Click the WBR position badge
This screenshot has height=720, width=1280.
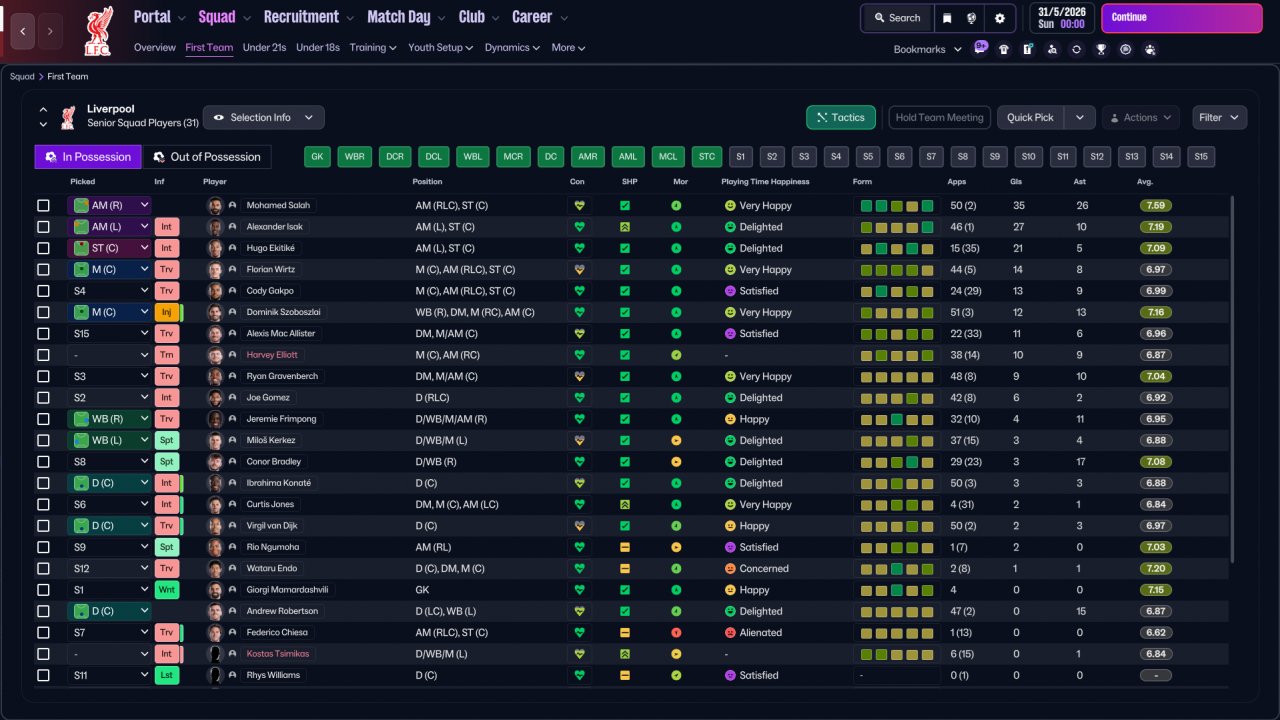click(355, 157)
